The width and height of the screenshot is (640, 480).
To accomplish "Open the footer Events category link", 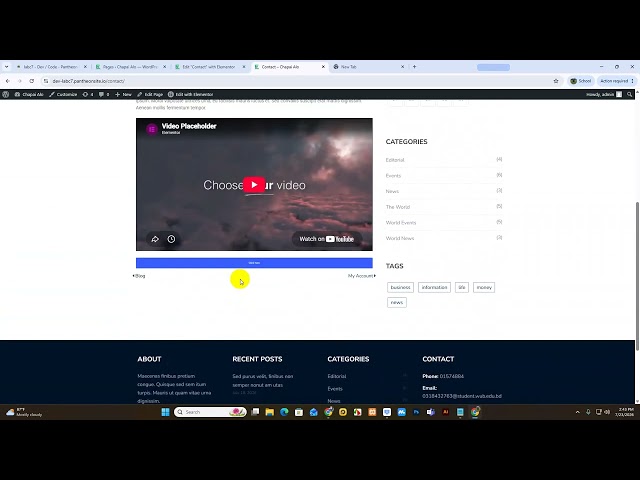I will click(335, 389).
